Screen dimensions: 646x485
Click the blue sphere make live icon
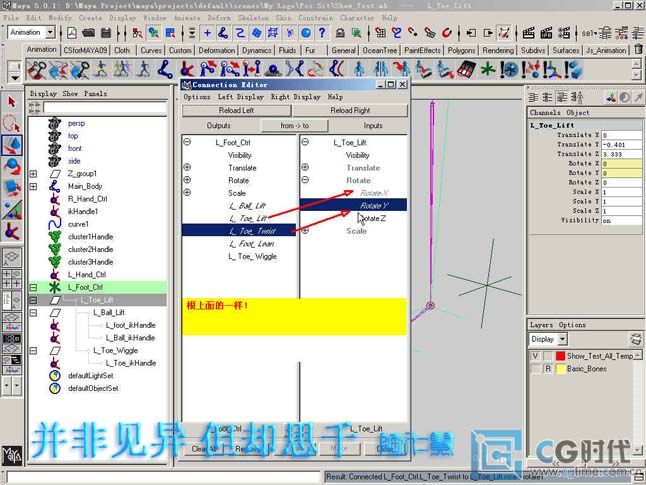click(306, 33)
